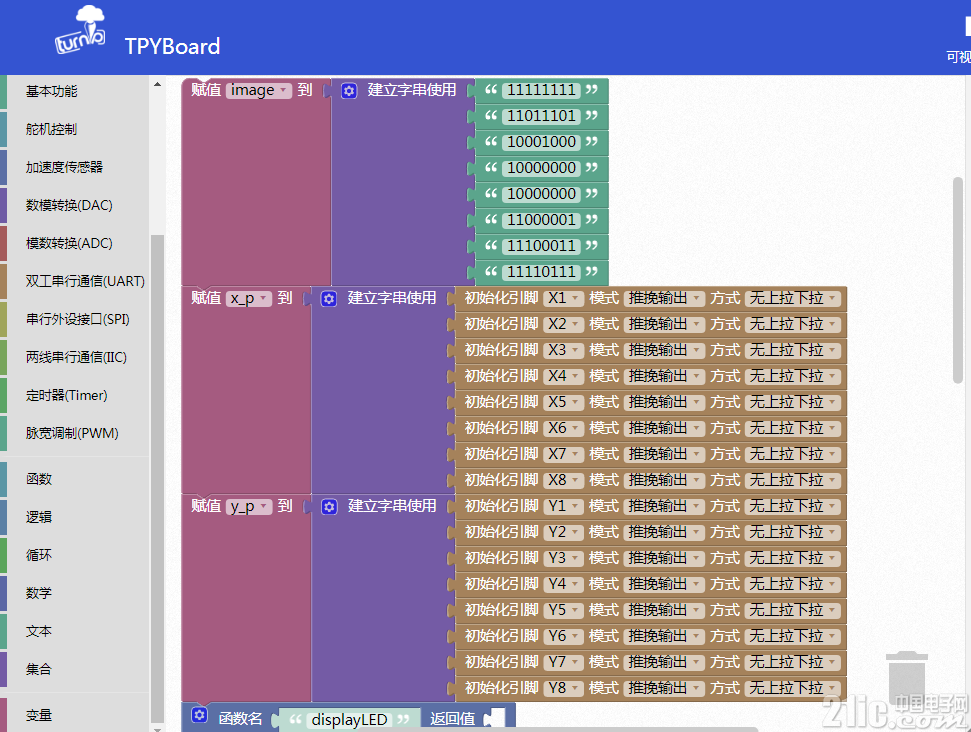This screenshot has width=971, height=732.
Task: Click the 11011101 text field
Action: tap(541, 116)
